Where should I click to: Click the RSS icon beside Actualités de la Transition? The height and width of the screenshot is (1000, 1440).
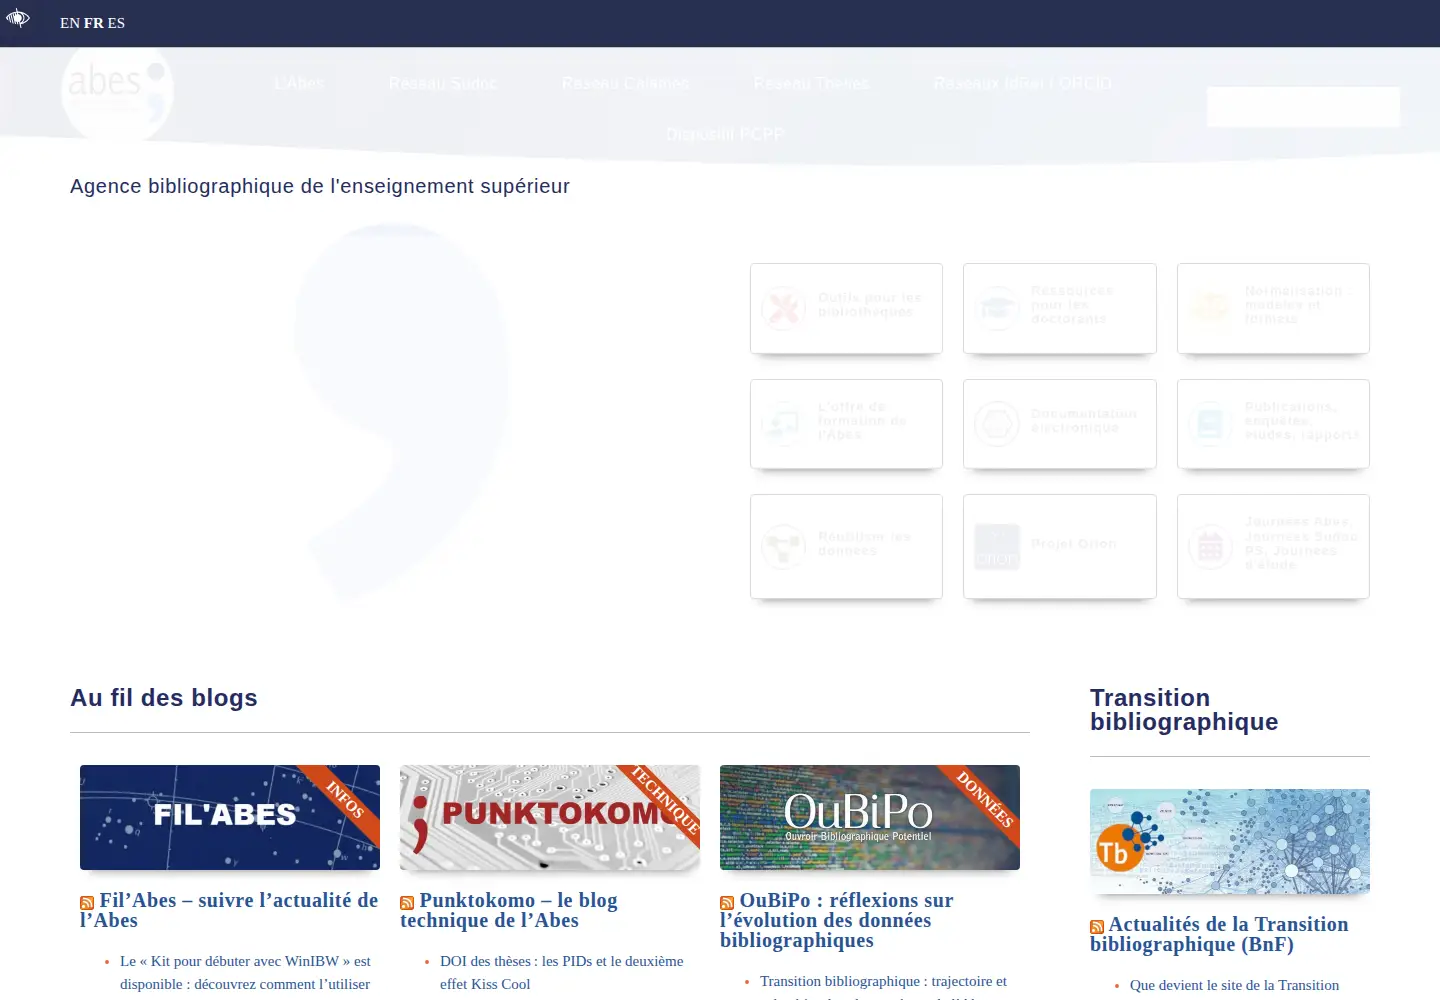tap(1097, 927)
